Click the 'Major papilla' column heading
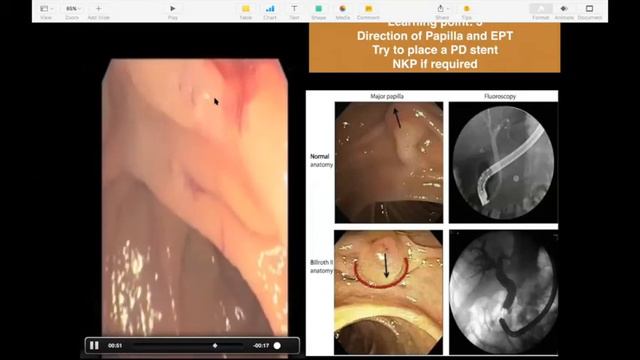Image resolution: width=640 pixels, height=360 pixels. 387,96
